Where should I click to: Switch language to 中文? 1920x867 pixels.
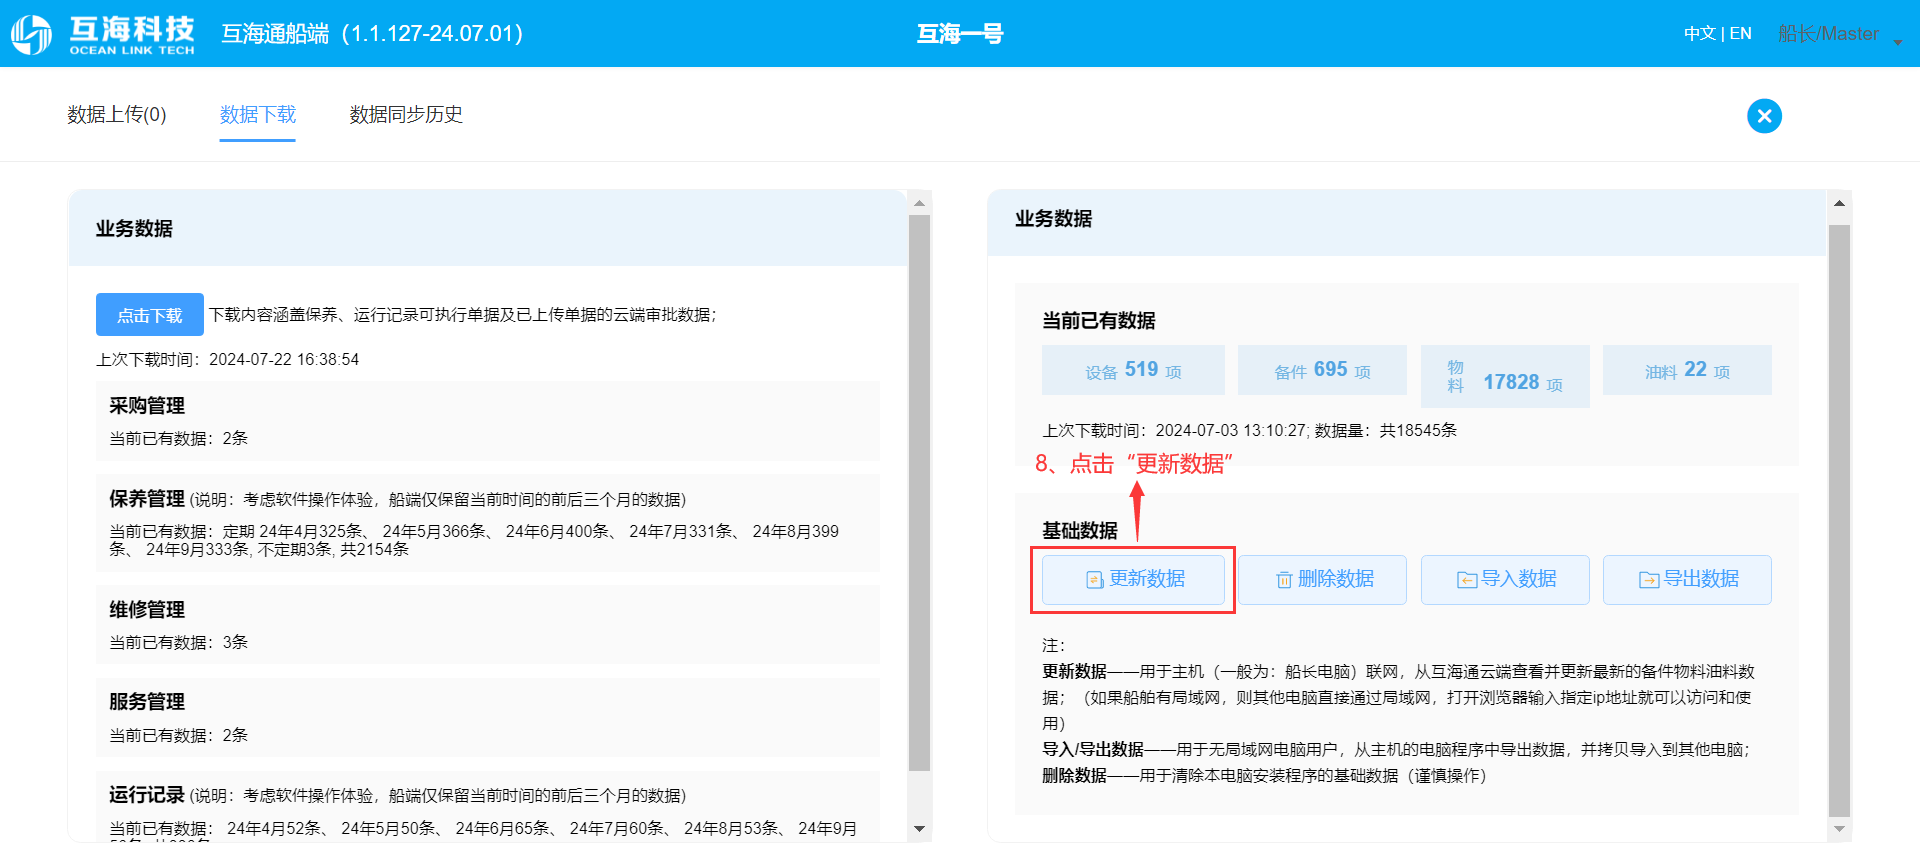pos(1699,34)
